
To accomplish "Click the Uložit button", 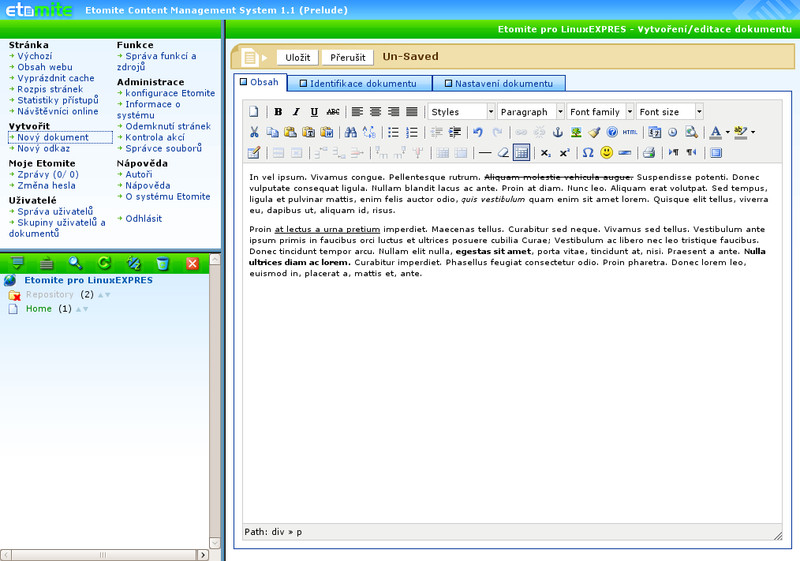I will click(297, 57).
